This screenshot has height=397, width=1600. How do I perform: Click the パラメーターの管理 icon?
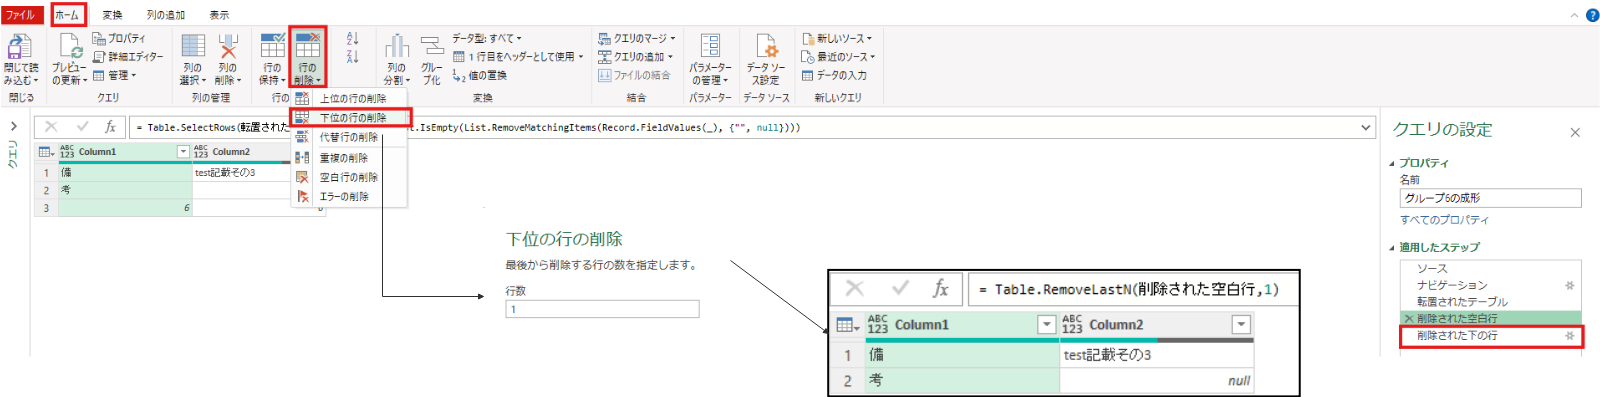pyautogui.click(x=710, y=46)
